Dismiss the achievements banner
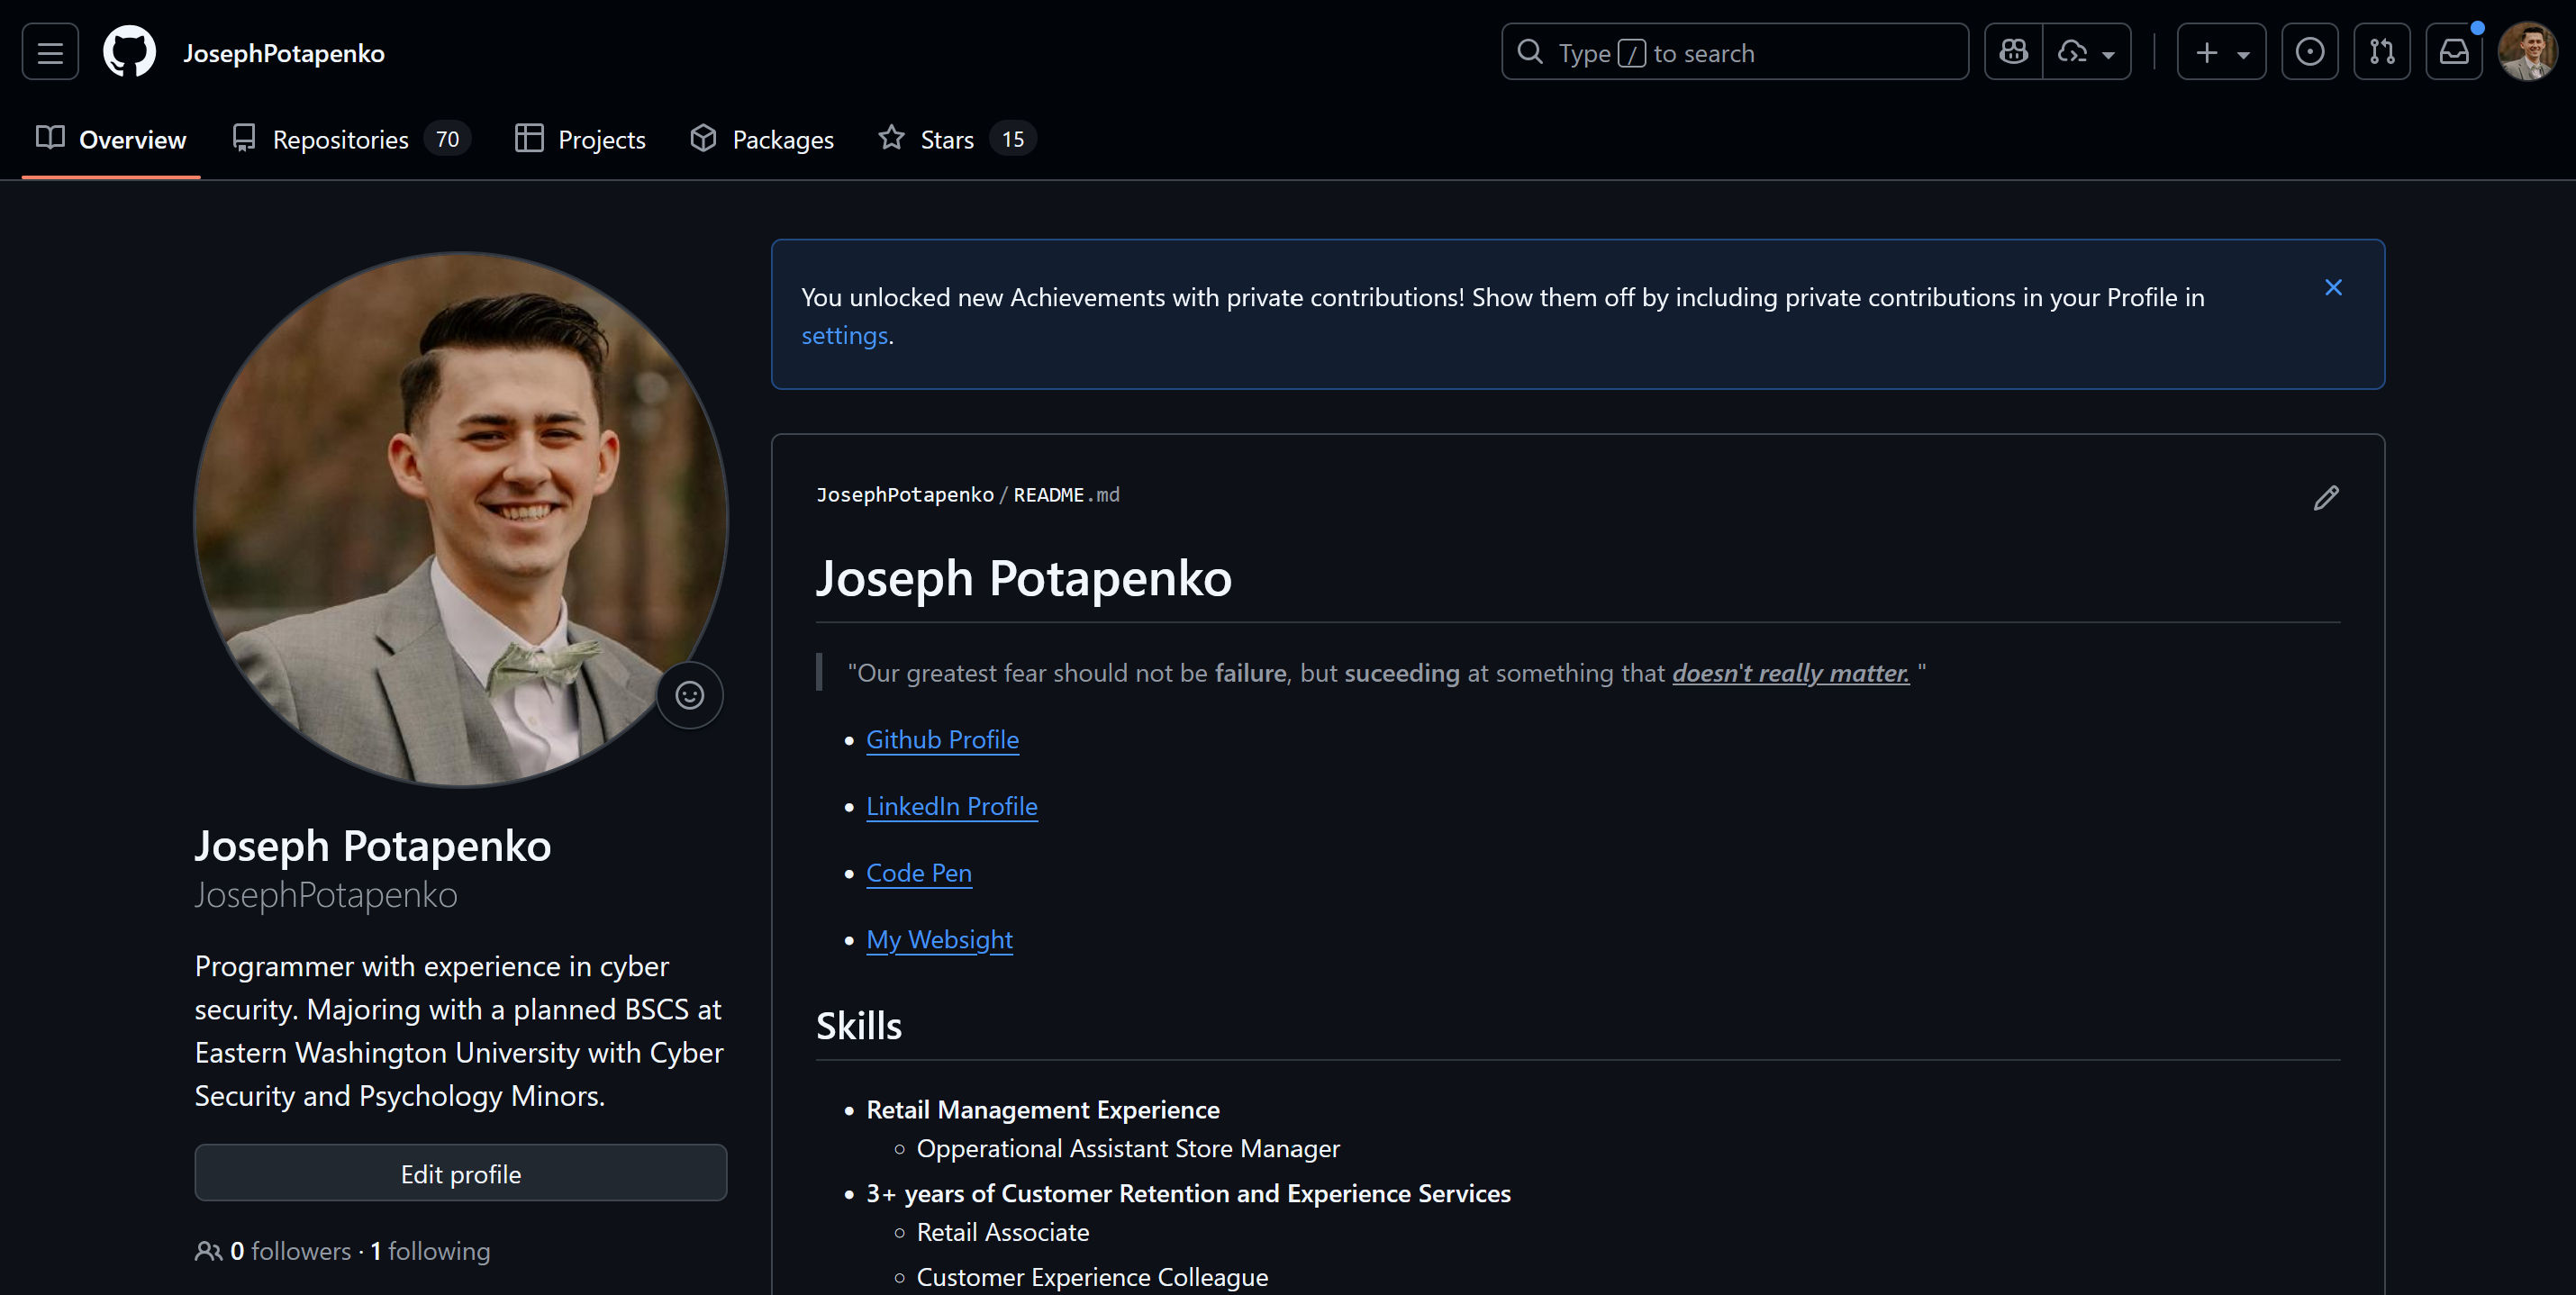The width and height of the screenshot is (2576, 1295). 2333,288
